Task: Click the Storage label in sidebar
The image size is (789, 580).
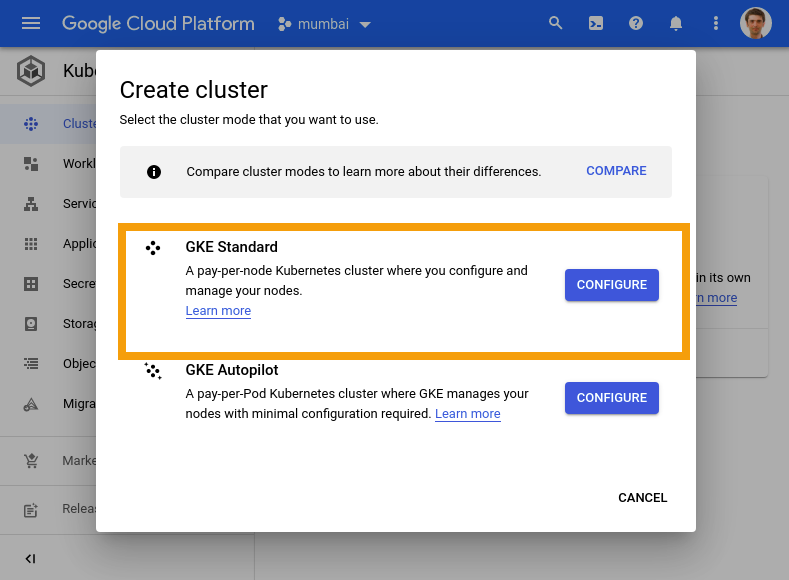Action: tap(79, 323)
